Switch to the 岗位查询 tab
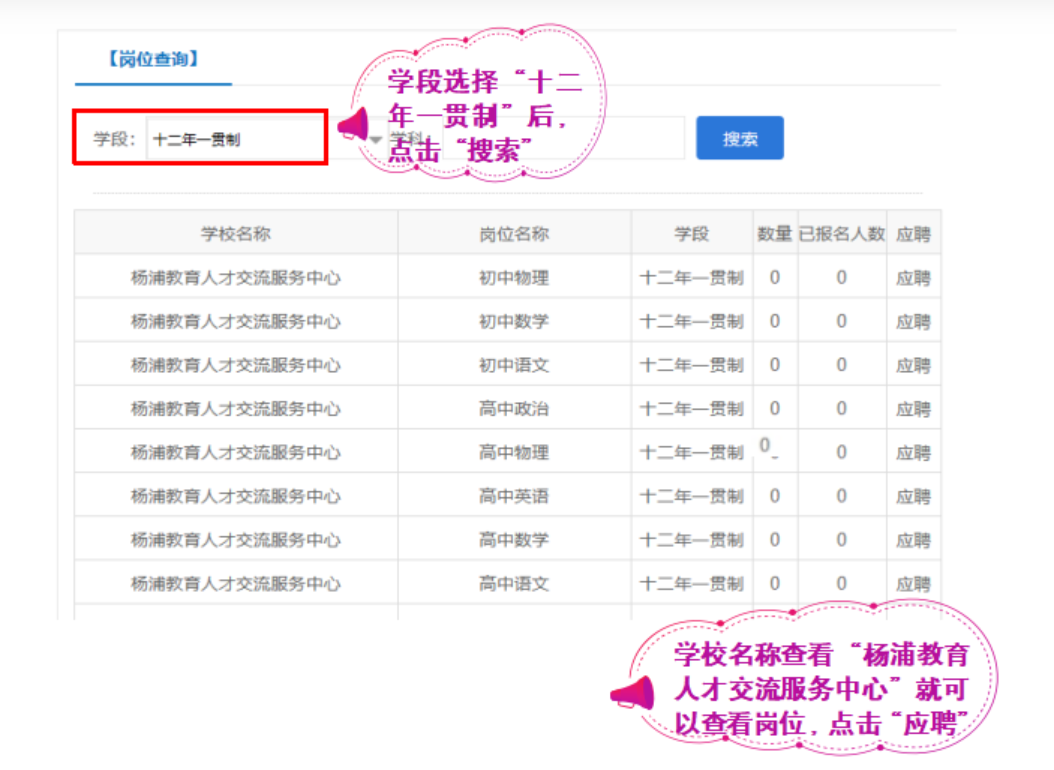Screen dimensions: 1054x770 click(153, 59)
